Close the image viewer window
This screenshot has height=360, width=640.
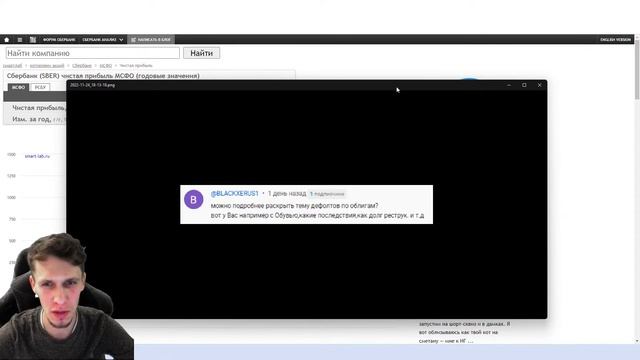coord(540,85)
